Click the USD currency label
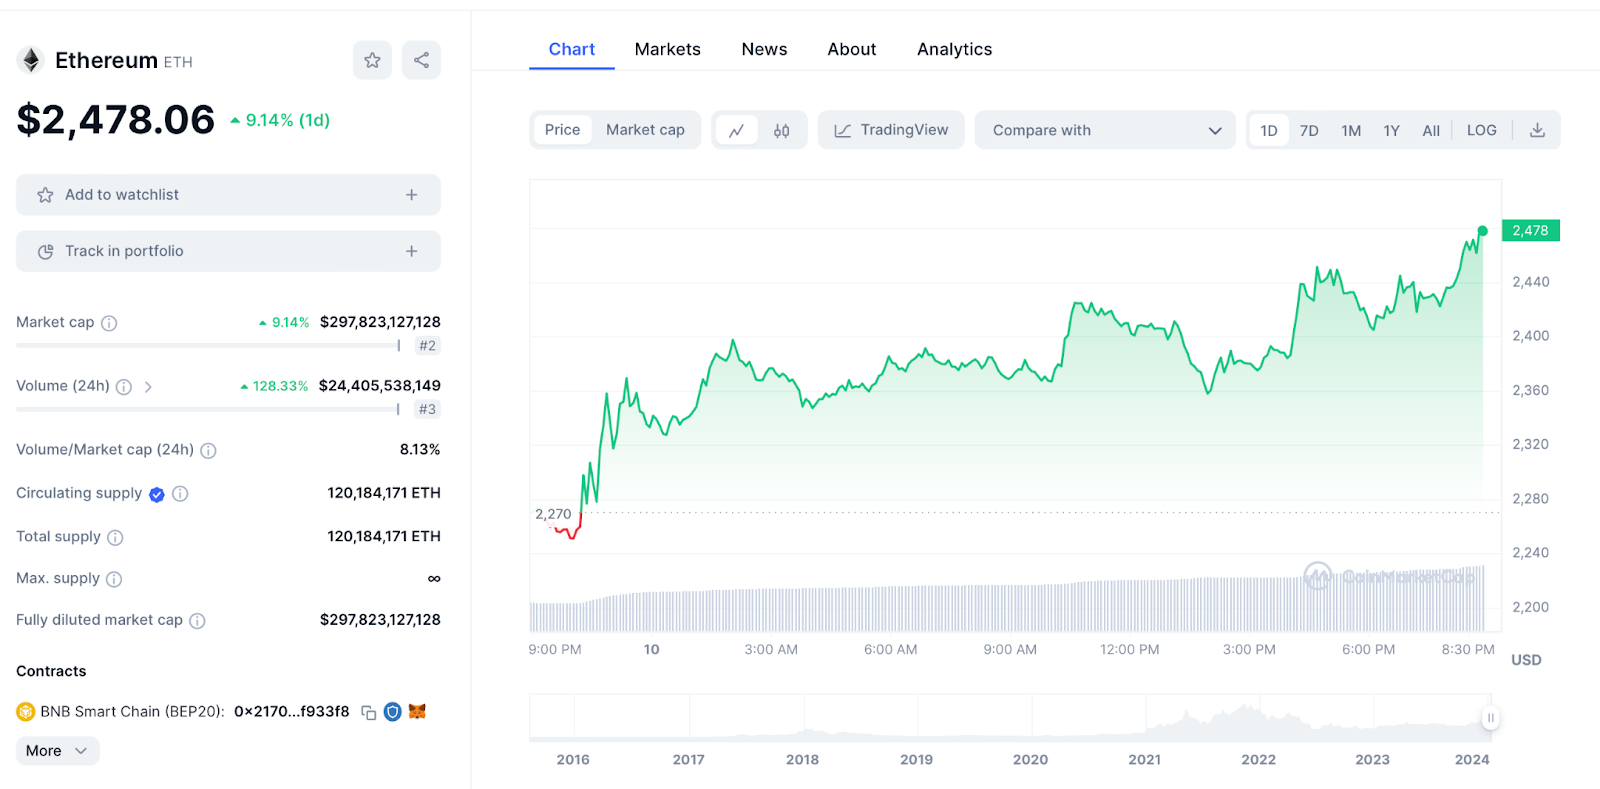Screen dimensions: 1600x789 coord(1526,660)
